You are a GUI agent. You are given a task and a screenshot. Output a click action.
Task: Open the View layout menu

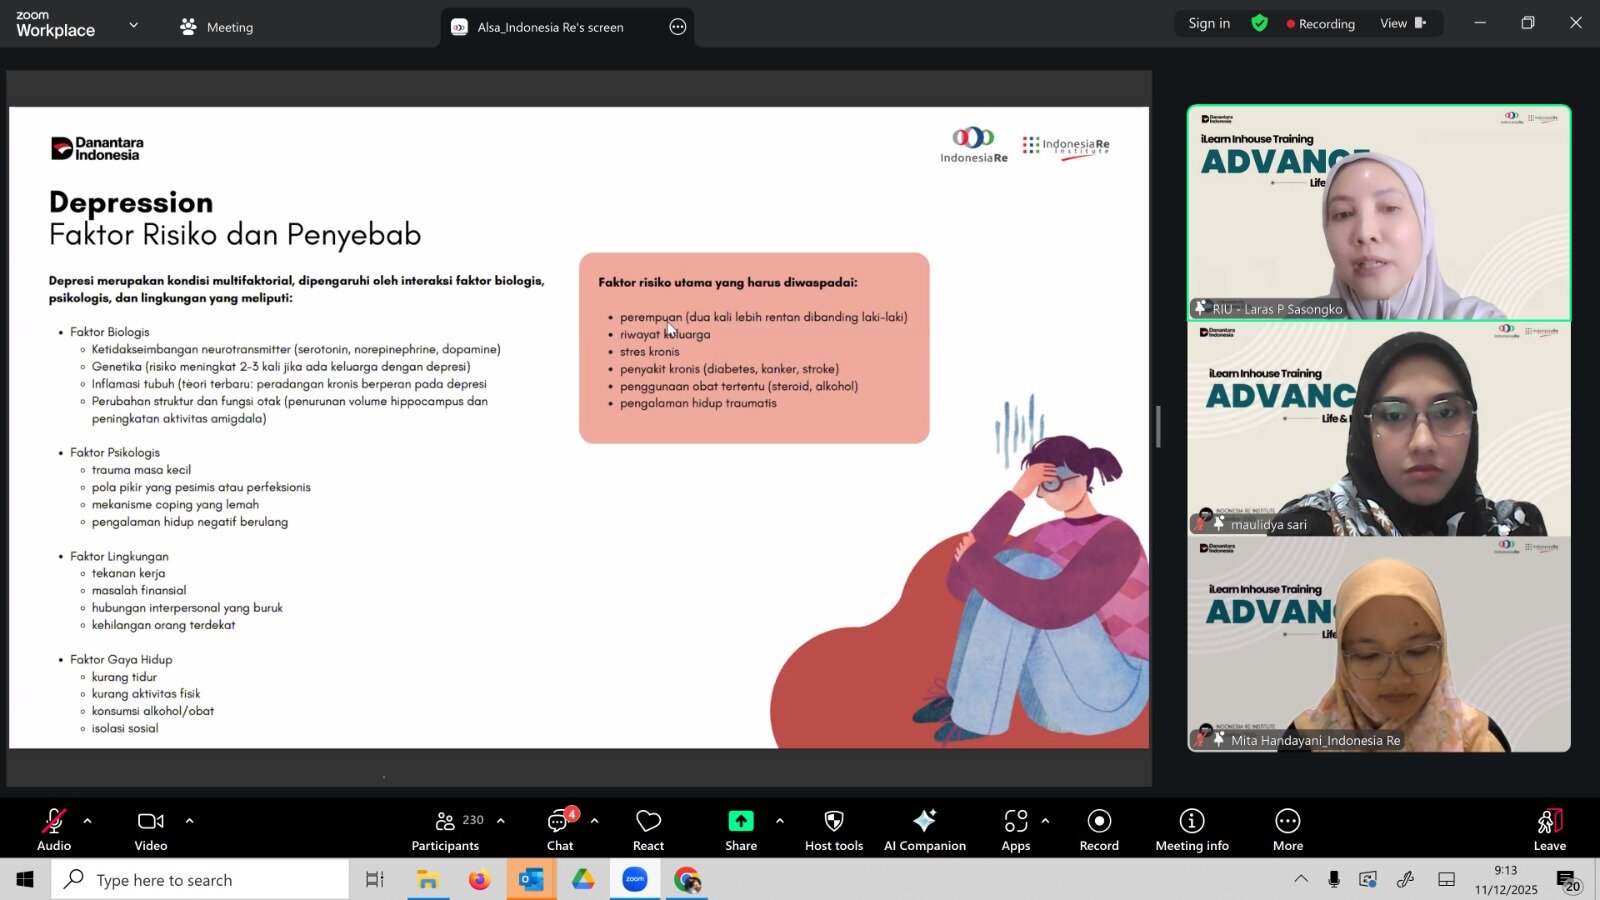click(x=1402, y=23)
